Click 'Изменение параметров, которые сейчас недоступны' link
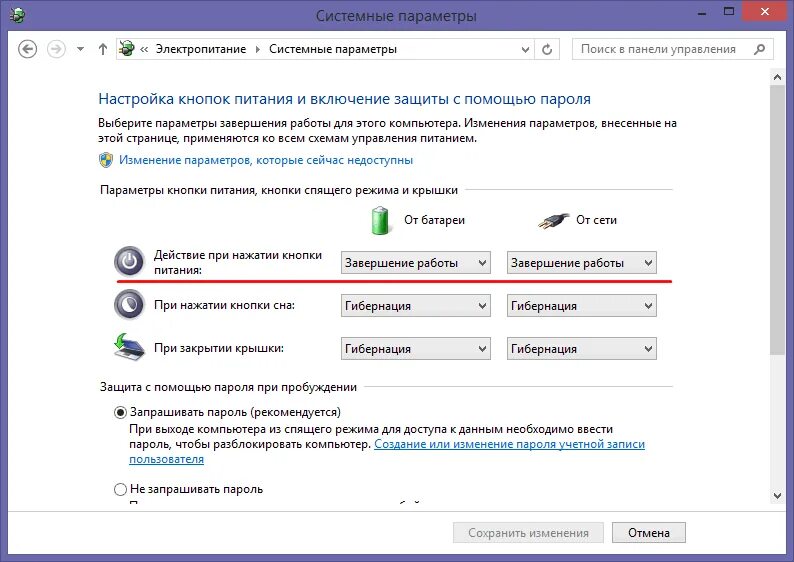The image size is (794, 562). pos(266,160)
